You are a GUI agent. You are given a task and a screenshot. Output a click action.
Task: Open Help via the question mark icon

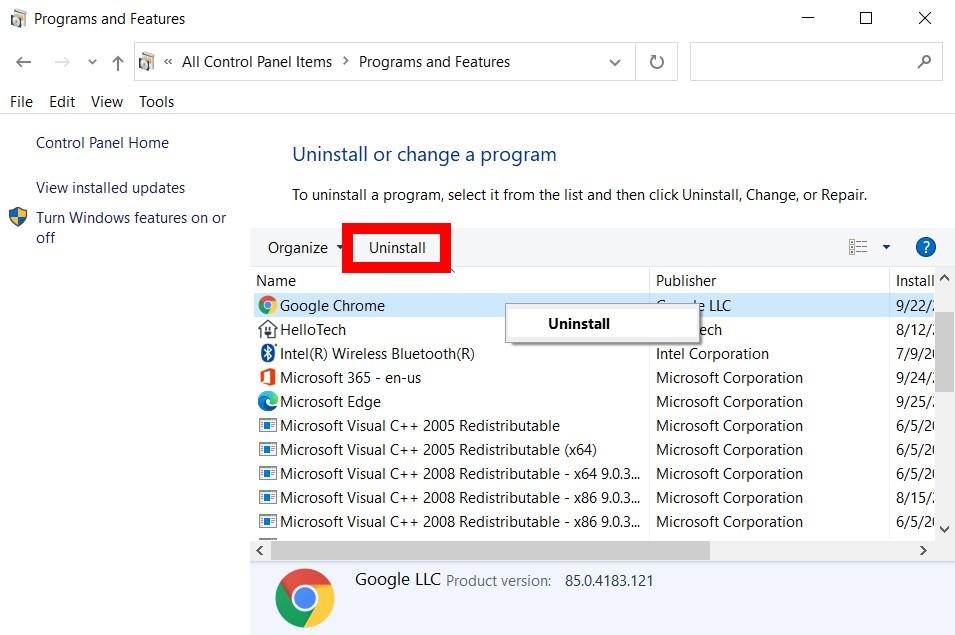[x=925, y=247]
